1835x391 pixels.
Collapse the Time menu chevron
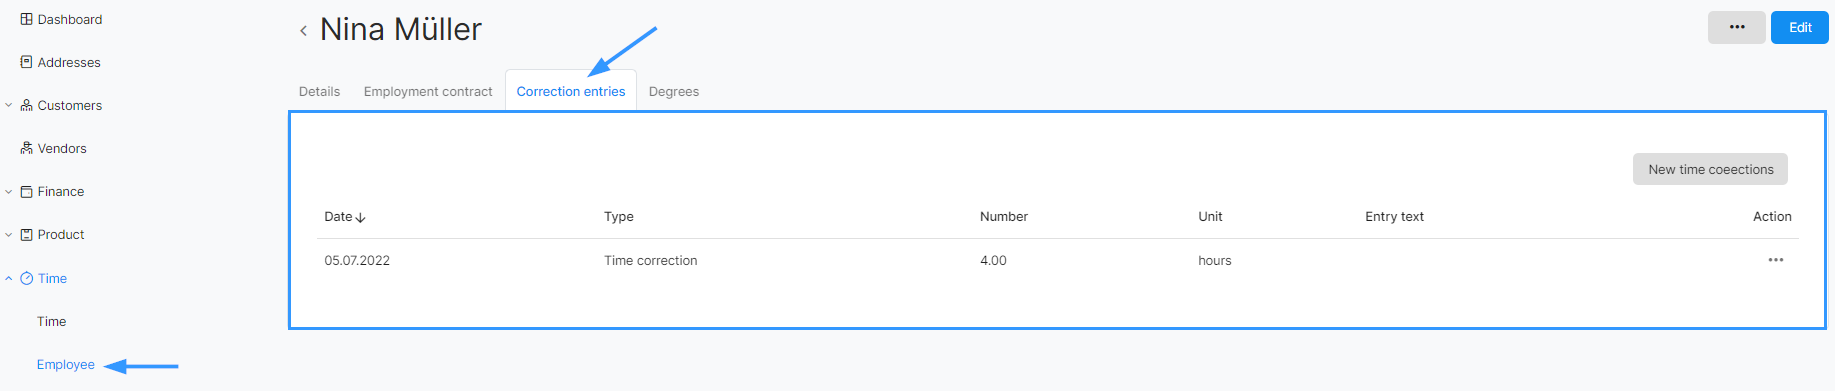(x=9, y=278)
